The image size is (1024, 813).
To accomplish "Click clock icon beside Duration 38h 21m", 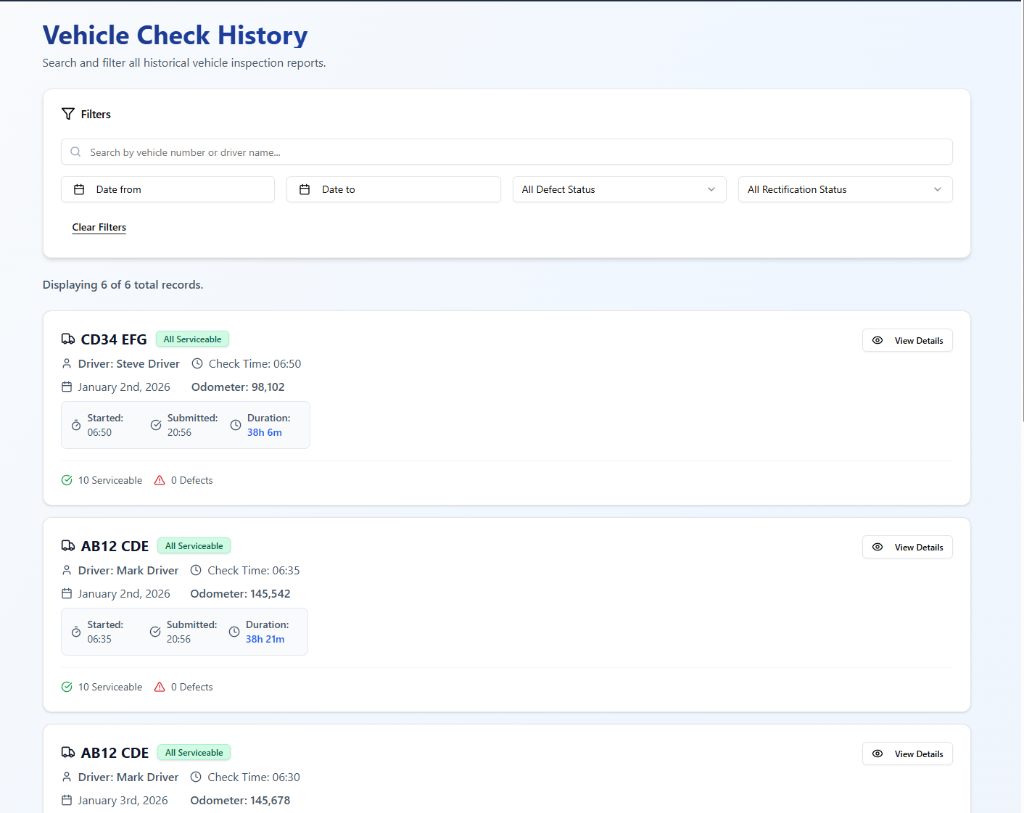I will (234, 632).
